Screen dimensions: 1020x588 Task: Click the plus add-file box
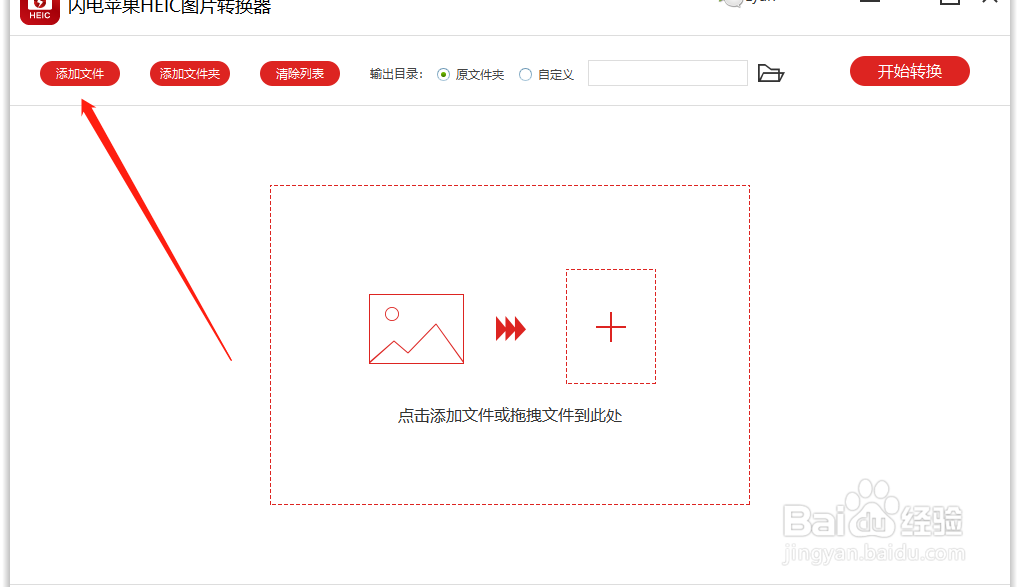tap(611, 327)
